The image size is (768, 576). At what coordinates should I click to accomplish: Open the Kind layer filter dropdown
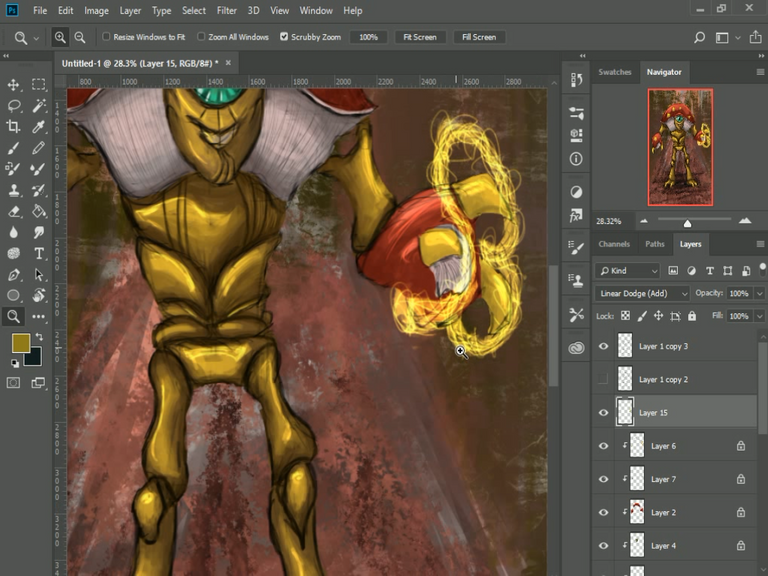pyautogui.click(x=628, y=270)
